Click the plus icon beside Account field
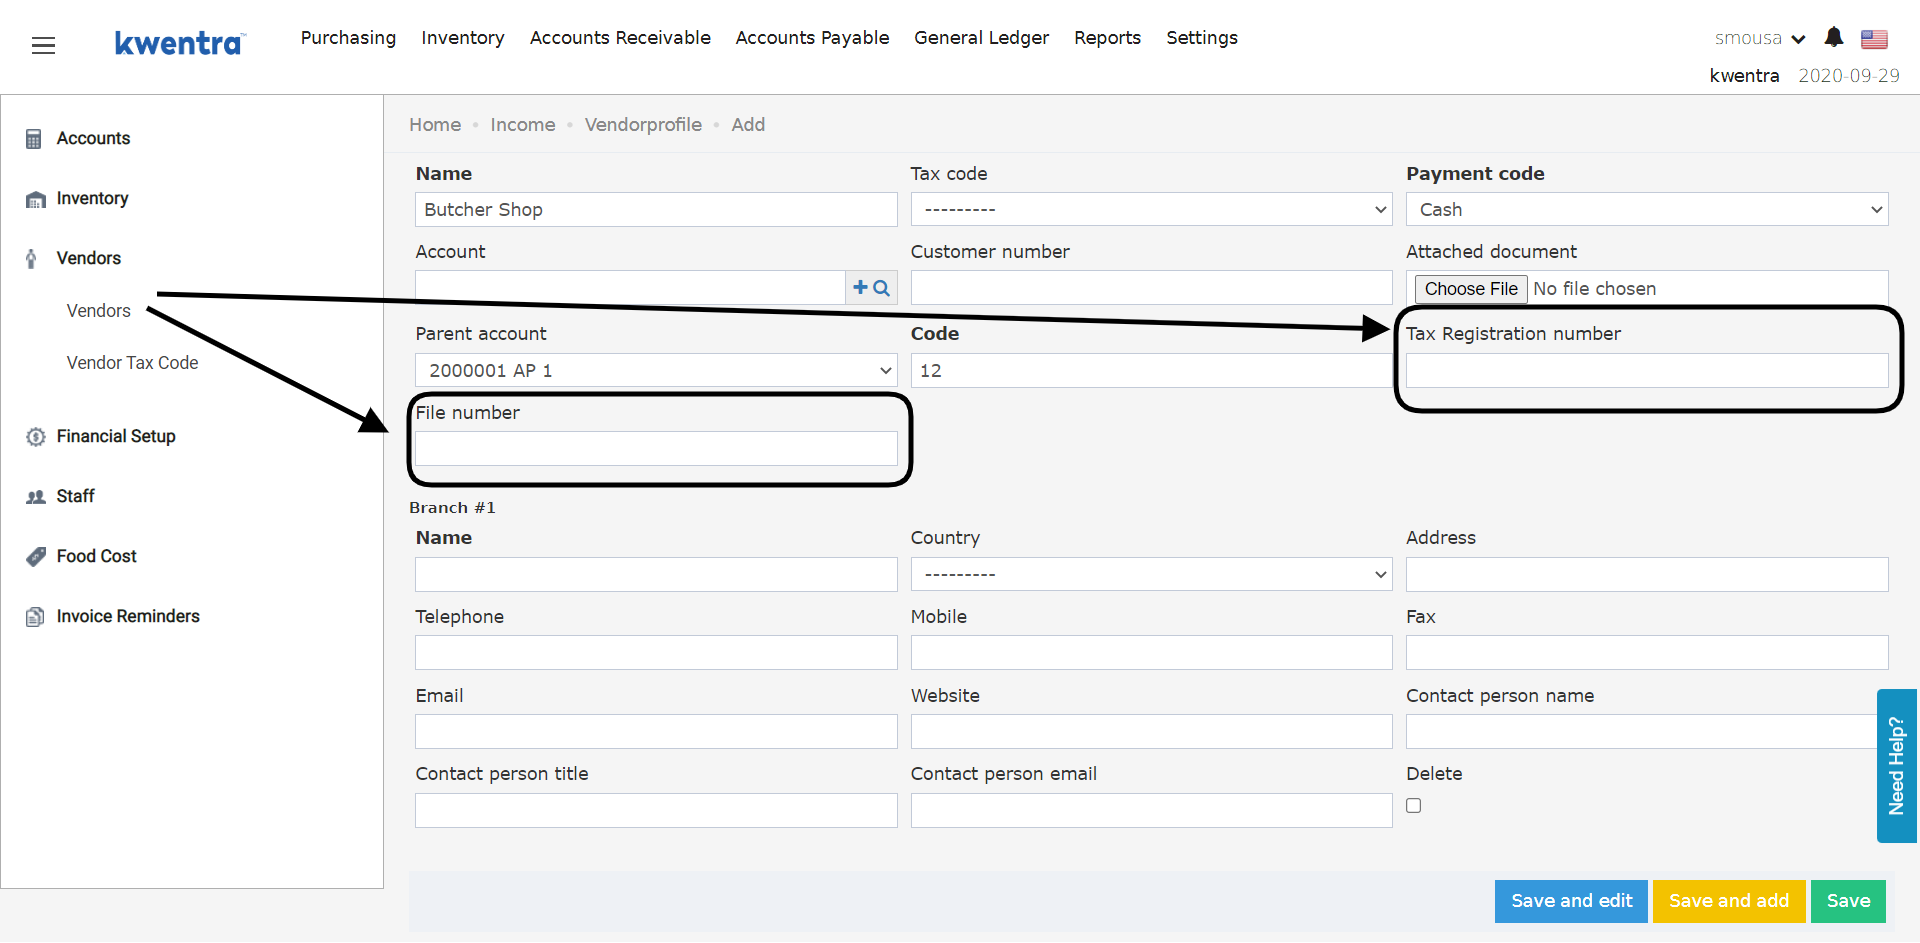Screen dimensions: 1920x943 860,288
